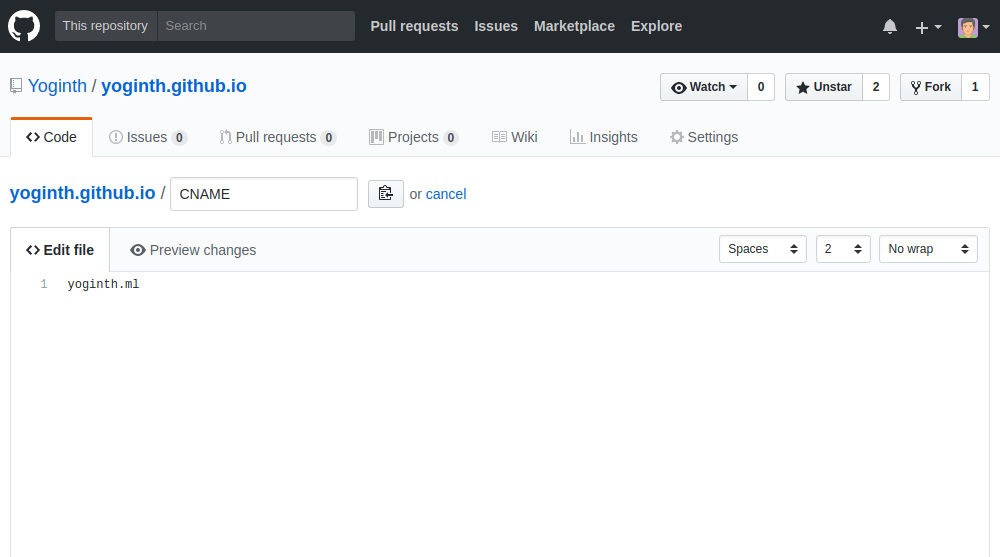Open the yoginth.github.io repository title link

click(173, 86)
